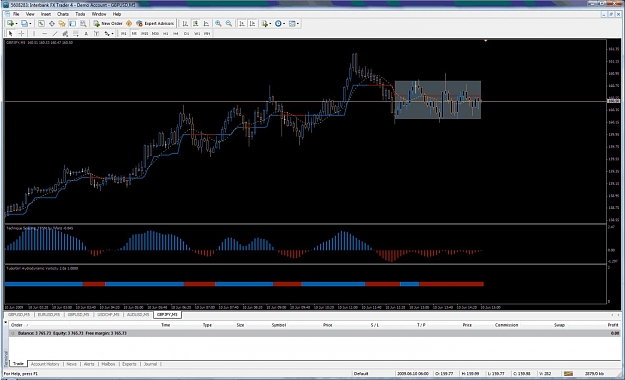Switch chart to line chart icon
The height and width of the screenshot is (380, 625).
(206, 24)
